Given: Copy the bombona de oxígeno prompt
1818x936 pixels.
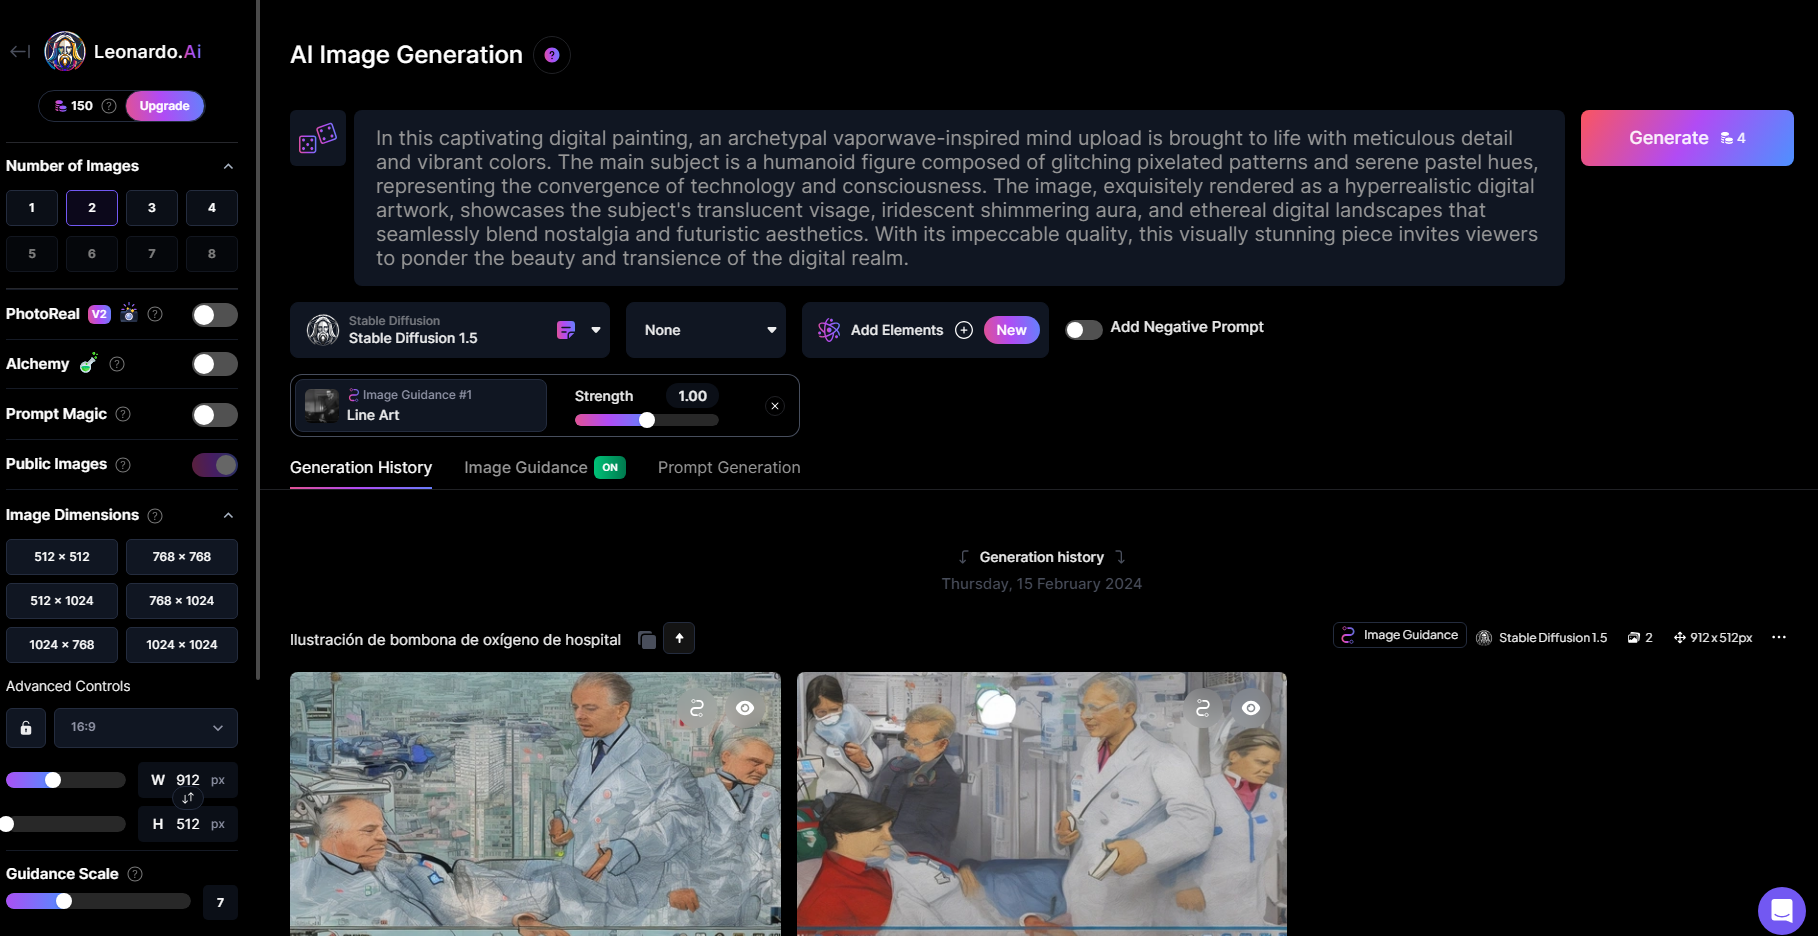Looking at the screenshot, I should 647,640.
